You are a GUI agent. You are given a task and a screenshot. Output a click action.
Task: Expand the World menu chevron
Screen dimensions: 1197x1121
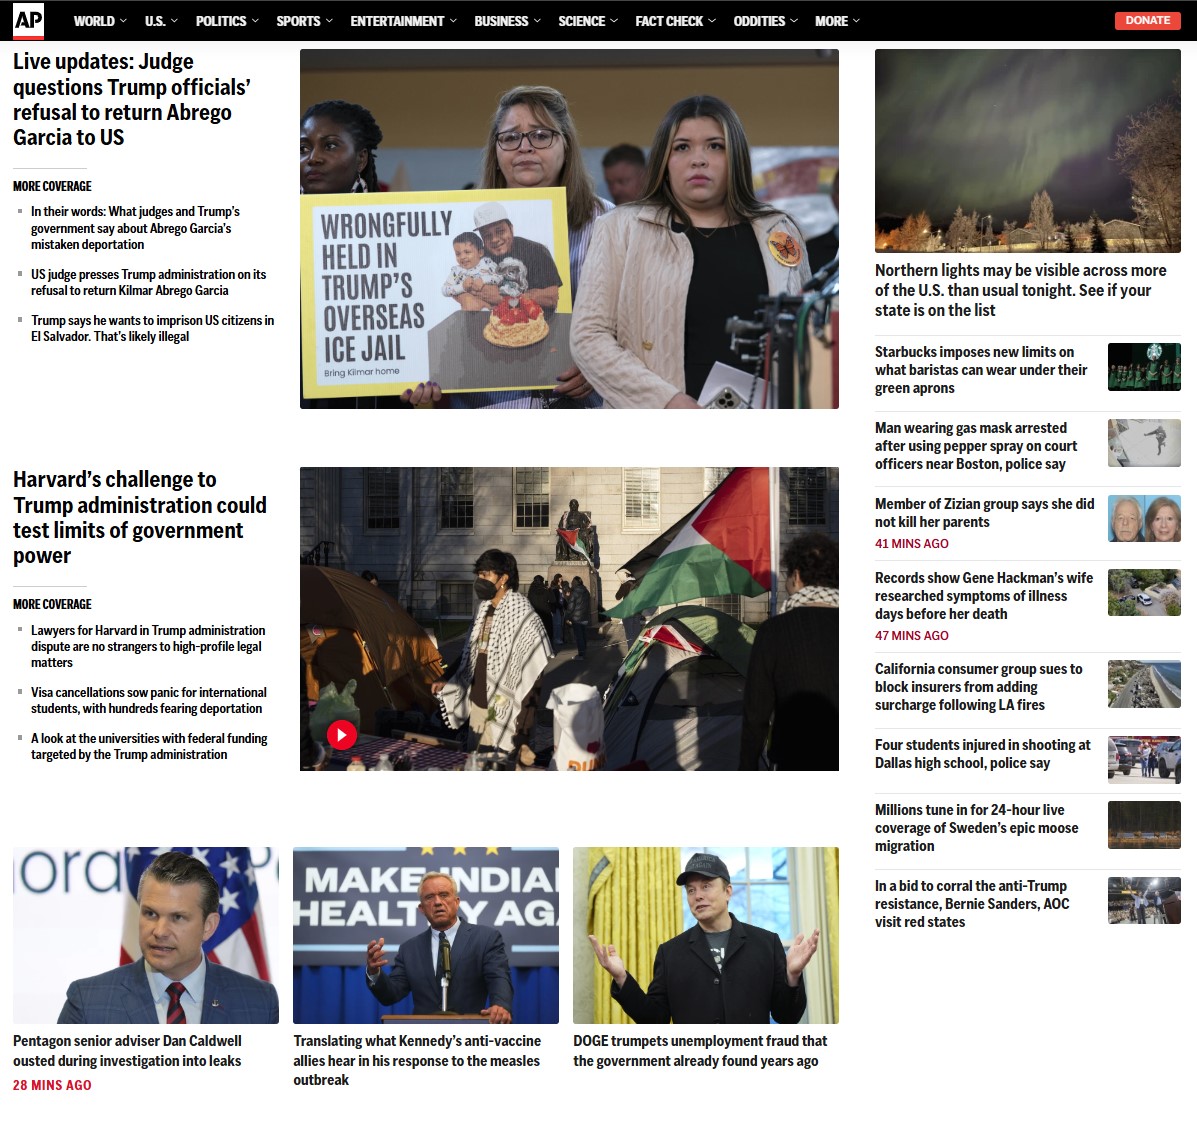124,21
